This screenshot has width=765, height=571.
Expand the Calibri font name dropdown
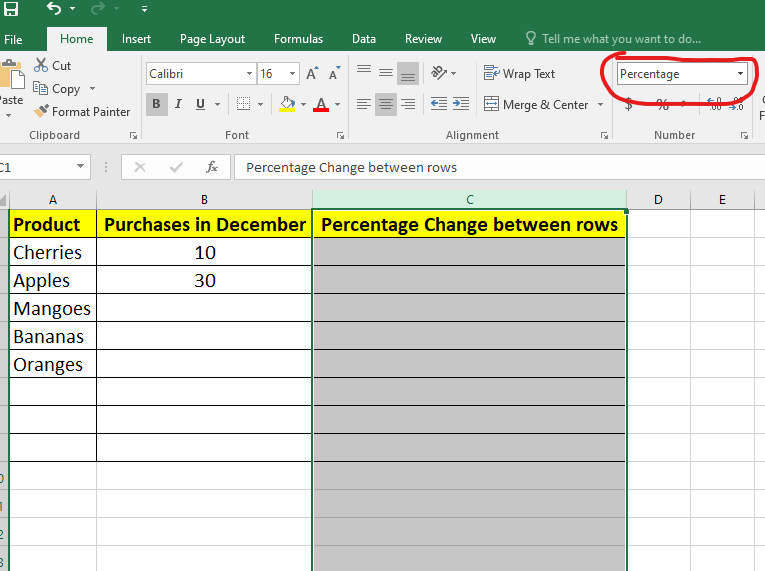tap(249, 74)
